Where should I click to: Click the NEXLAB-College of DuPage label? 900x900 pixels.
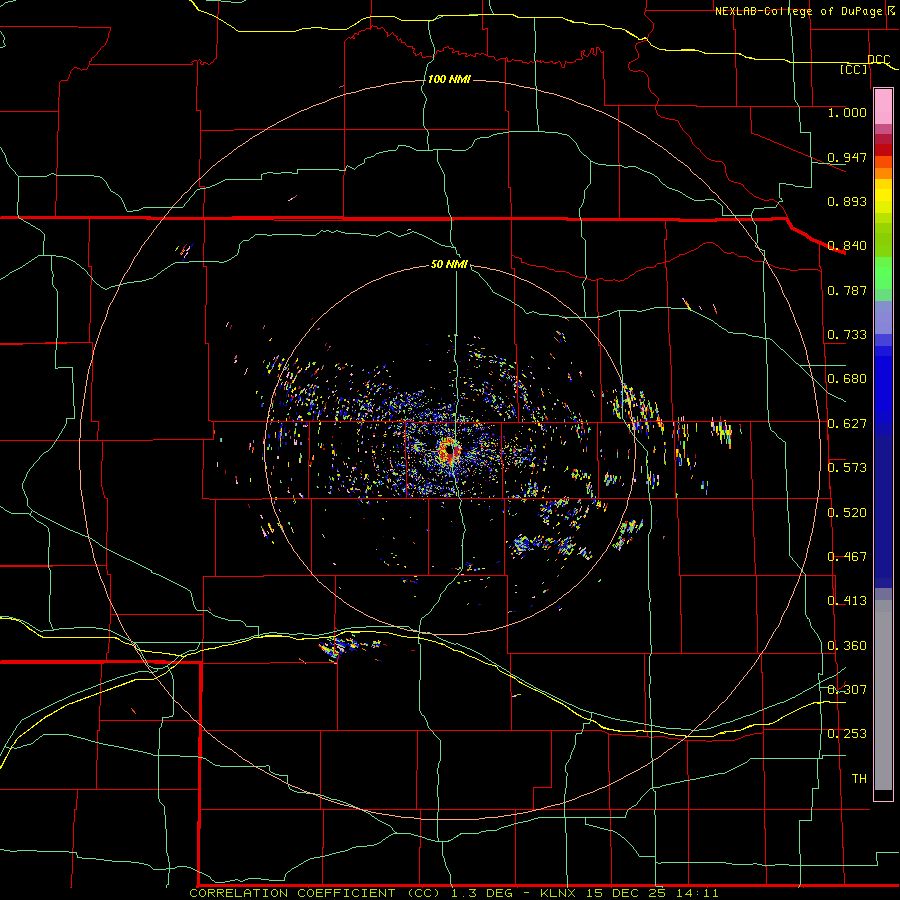pos(798,11)
